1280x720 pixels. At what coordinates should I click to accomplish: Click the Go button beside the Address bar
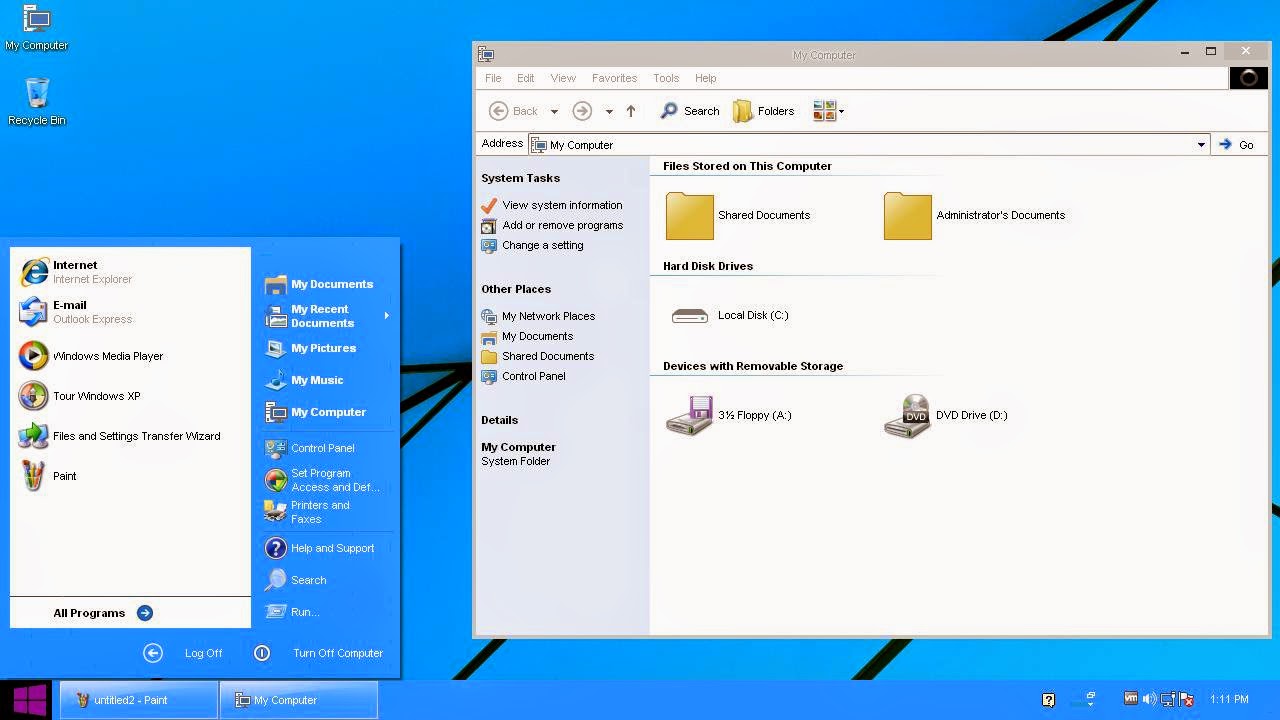click(1236, 145)
